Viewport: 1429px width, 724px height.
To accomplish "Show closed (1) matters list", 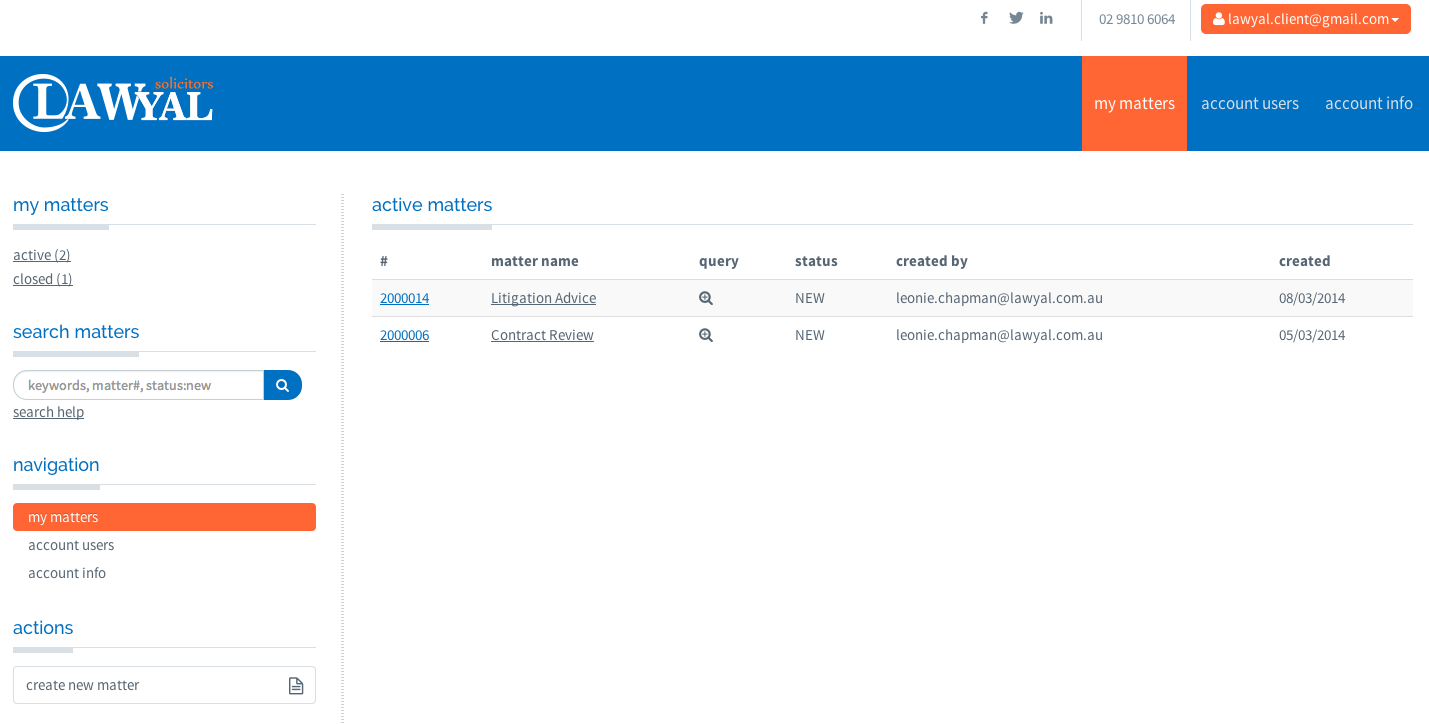I will point(43,279).
